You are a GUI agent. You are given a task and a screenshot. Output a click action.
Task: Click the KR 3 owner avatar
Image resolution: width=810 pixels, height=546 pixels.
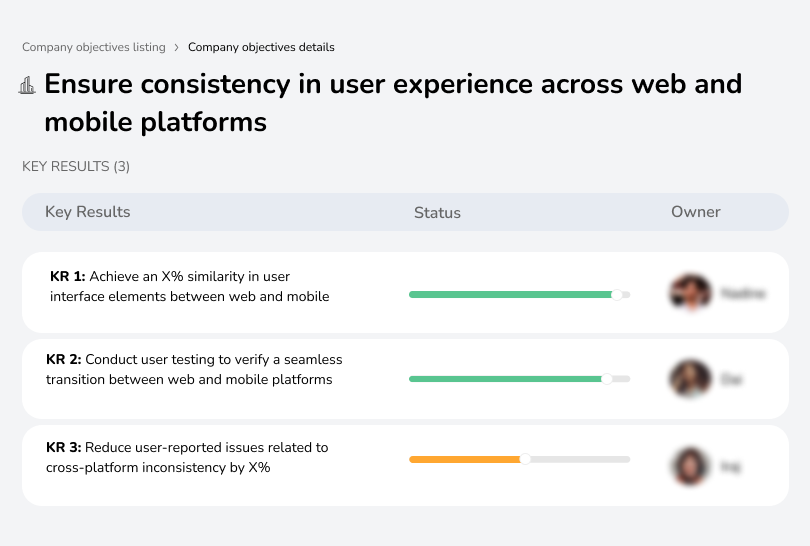coord(690,466)
